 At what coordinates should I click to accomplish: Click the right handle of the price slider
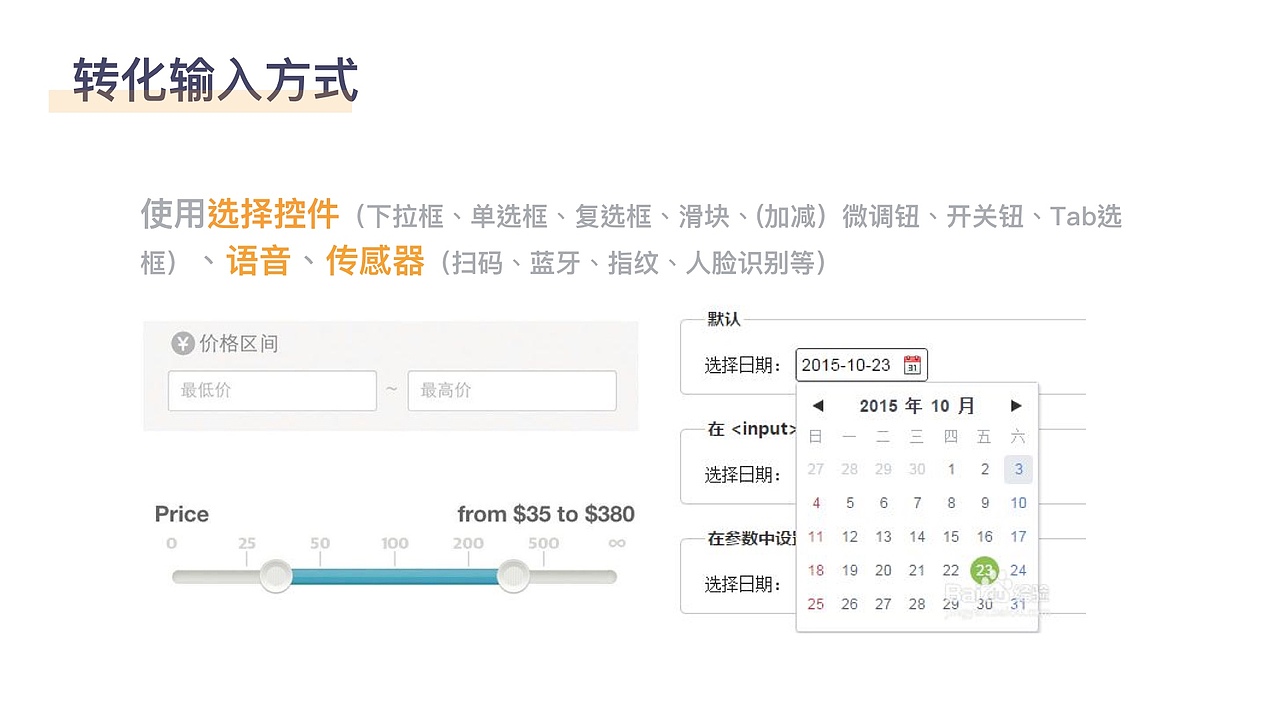point(513,577)
